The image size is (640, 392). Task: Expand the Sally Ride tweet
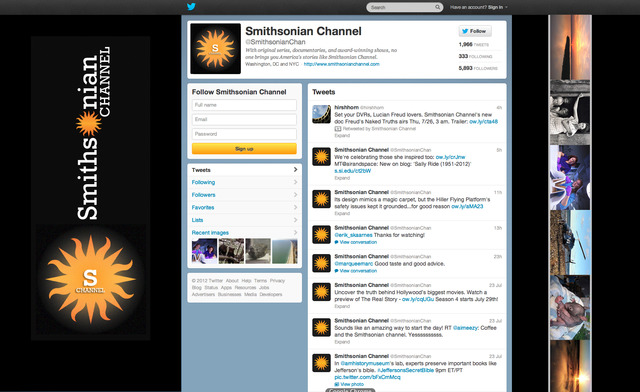pyautogui.click(x=342, y=178)
